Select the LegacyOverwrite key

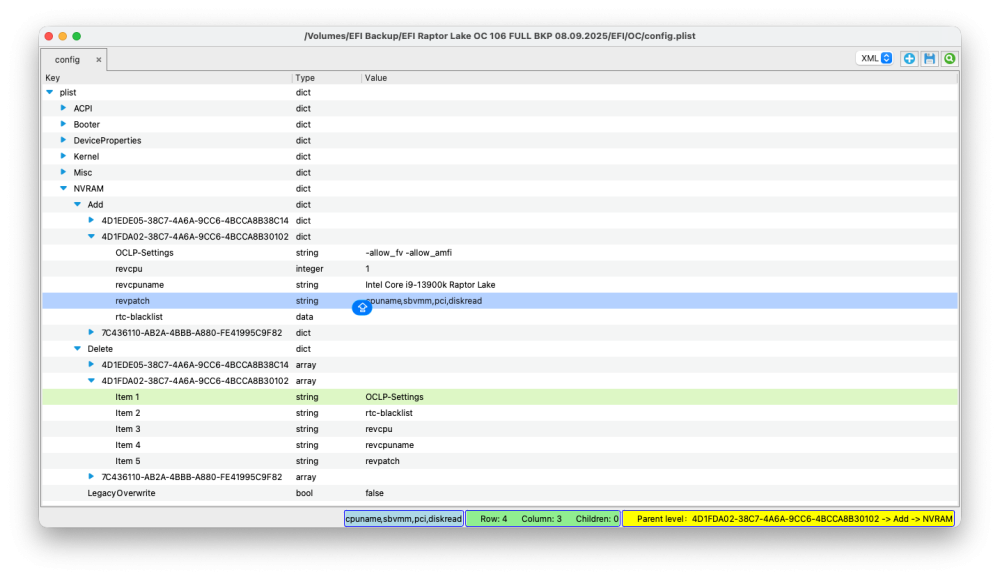click(x=121, y=493)
